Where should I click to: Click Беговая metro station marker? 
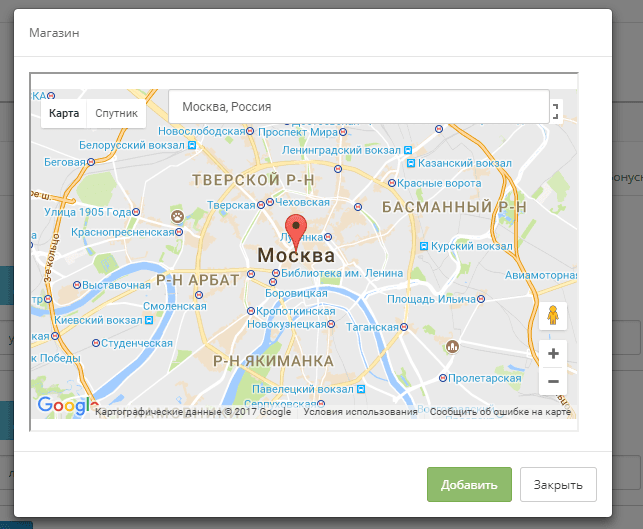click(x=91, y=162)
